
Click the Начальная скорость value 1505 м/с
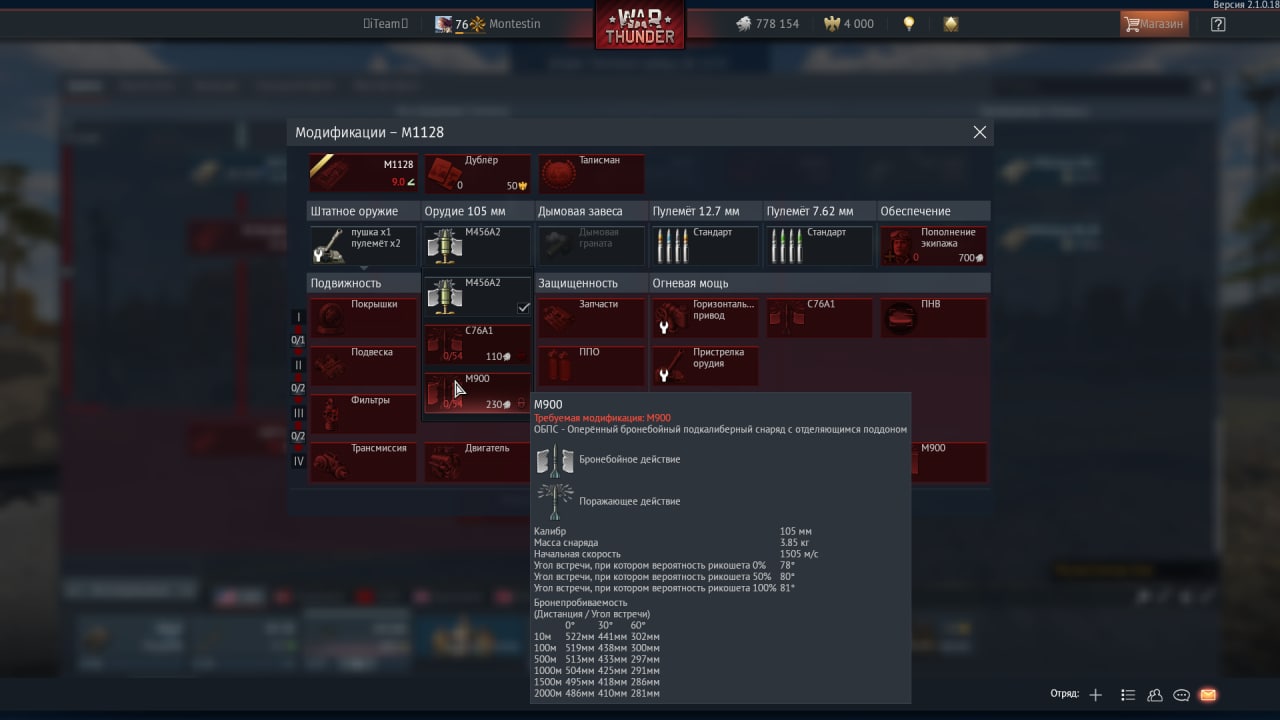coord(799,554)
